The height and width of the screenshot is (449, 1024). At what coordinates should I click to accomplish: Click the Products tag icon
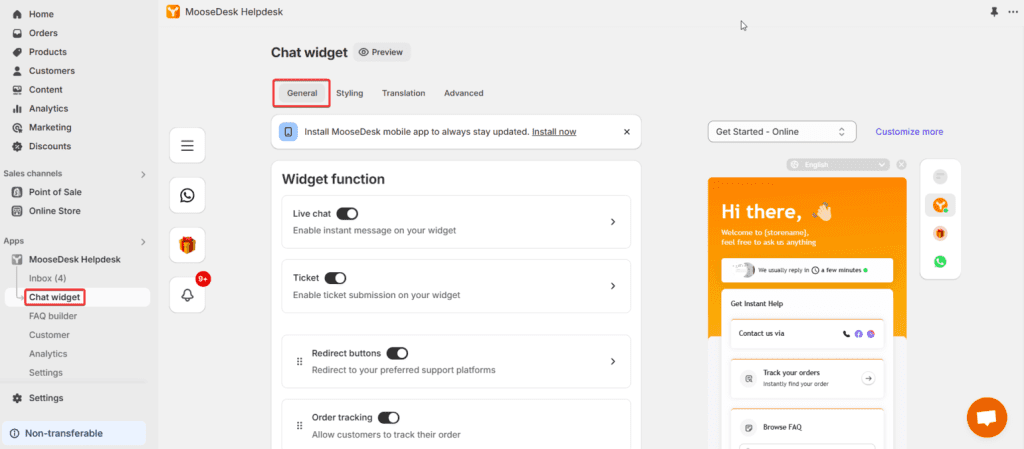point(17,52)
